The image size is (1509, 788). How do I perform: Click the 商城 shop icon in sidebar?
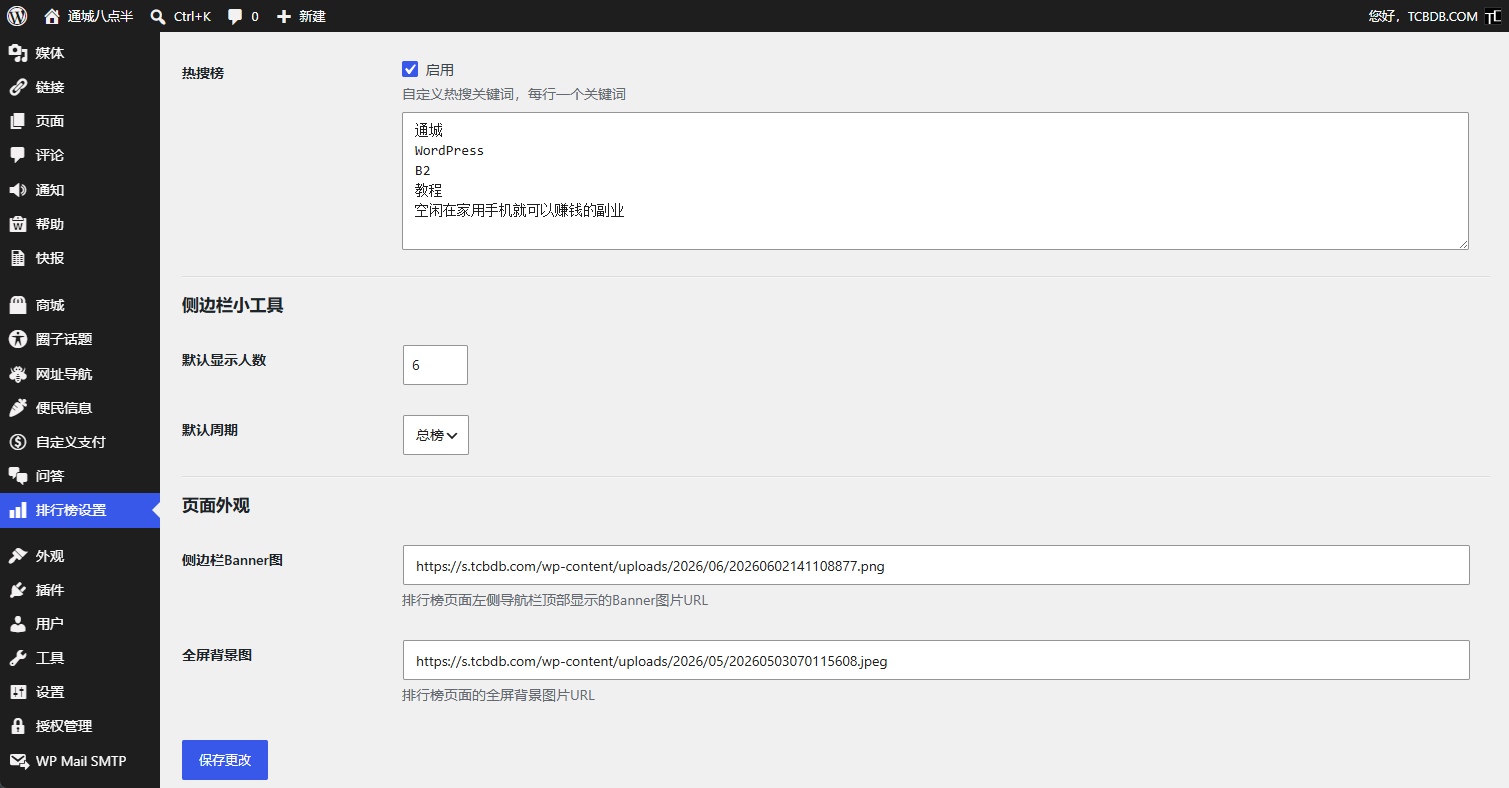point(18,305)
